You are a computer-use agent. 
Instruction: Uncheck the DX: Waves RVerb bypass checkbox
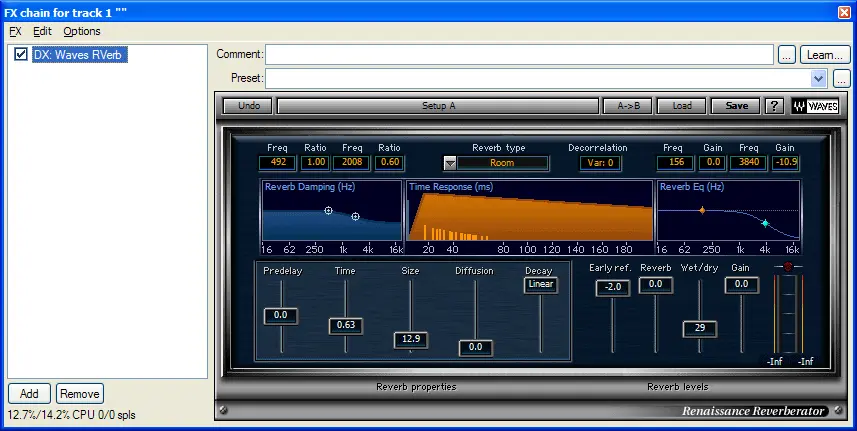click(x=21, y=54)
